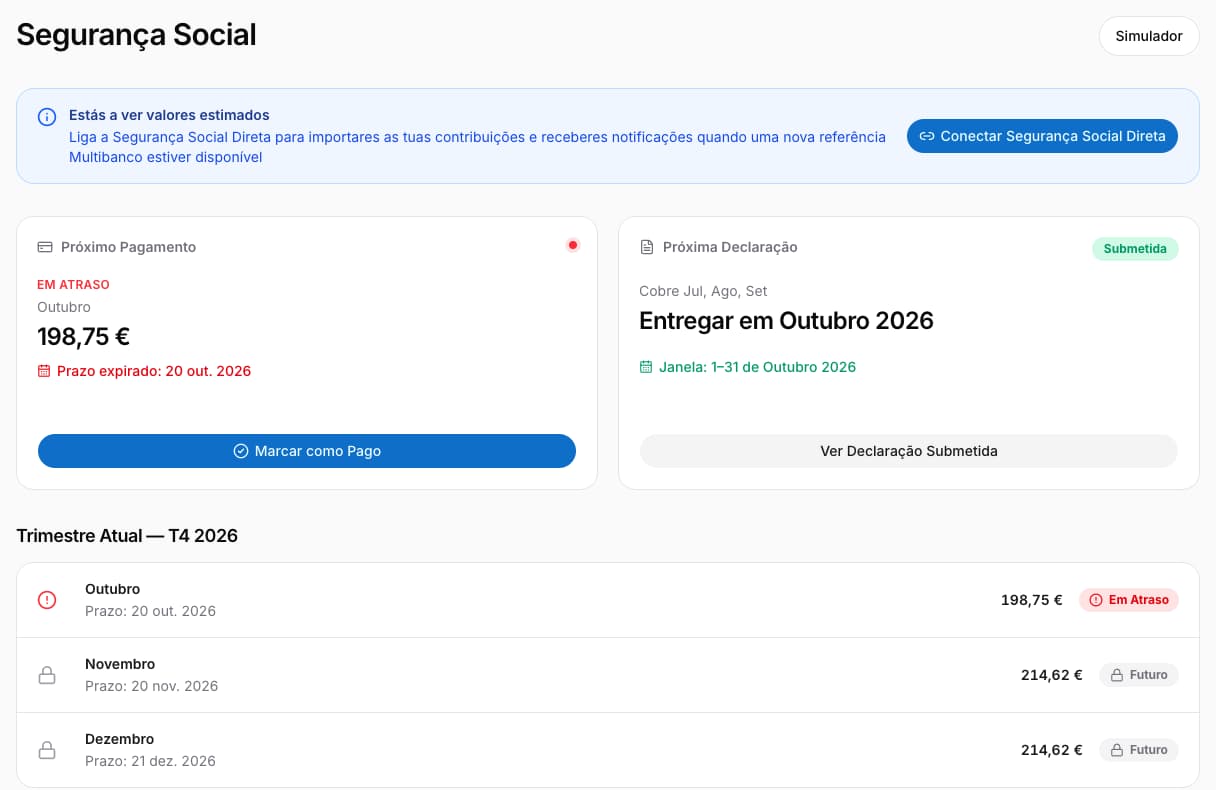Click the lock icon in the Novembro row
This screenshot has height=790, width=1216.
pyautogui.click(x=47, y=675)
